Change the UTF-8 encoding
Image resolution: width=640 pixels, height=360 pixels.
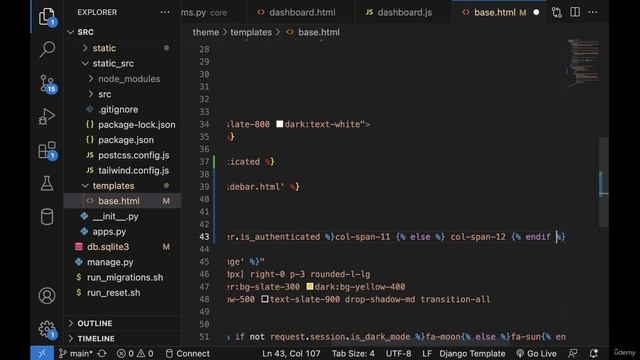pyautogui.click(x=398, y=353)
